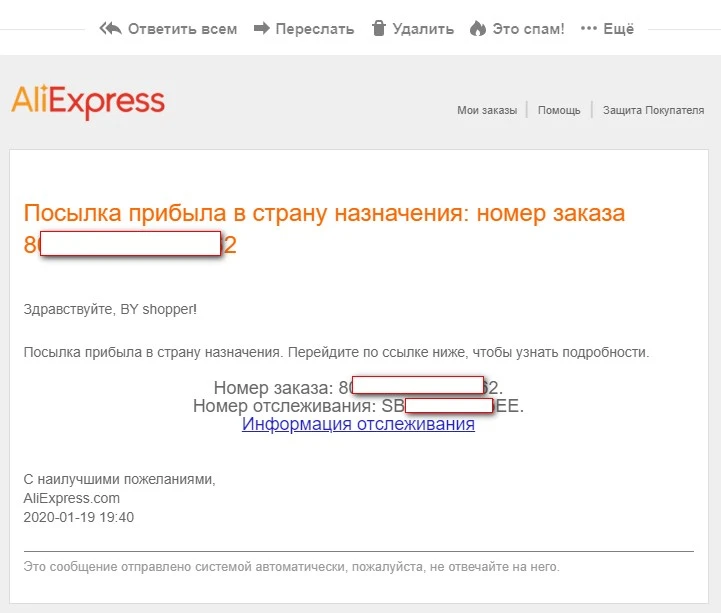Click the three-dots more icon
The width and height of the screenshot is (721, 613).
point(589,29)
